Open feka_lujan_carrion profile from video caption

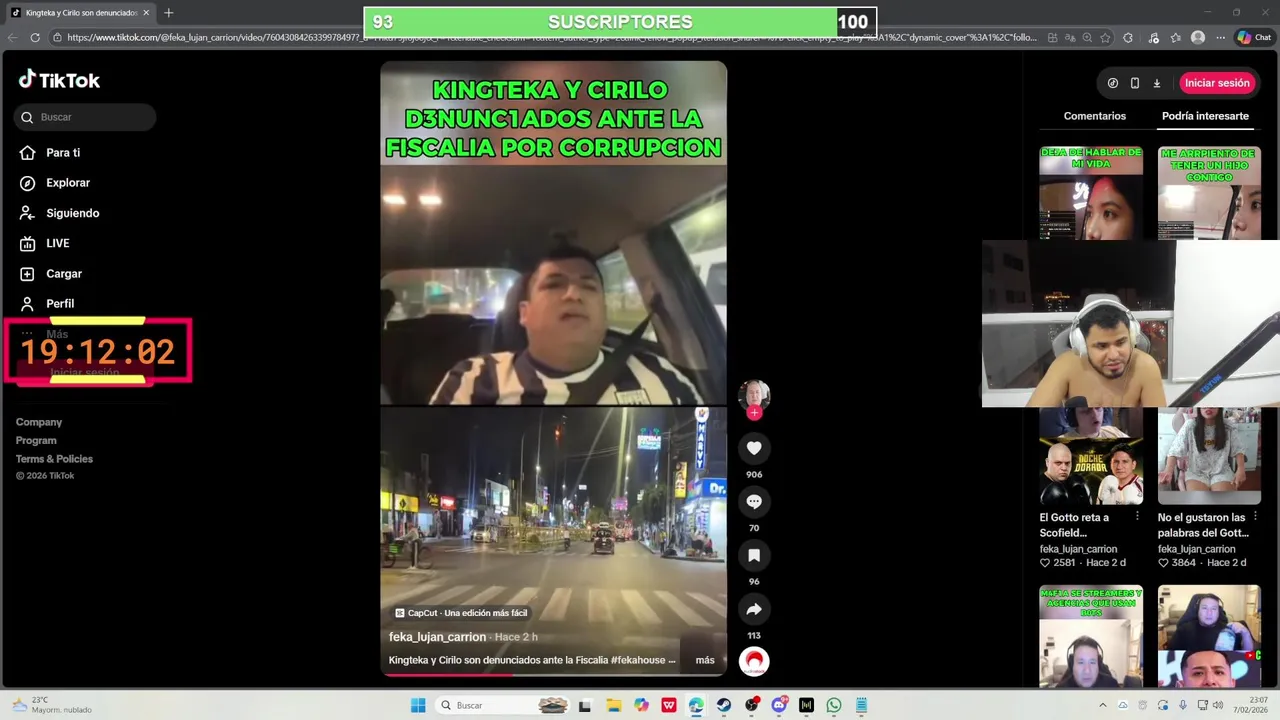pyautogui.click(x=437, y=637)
